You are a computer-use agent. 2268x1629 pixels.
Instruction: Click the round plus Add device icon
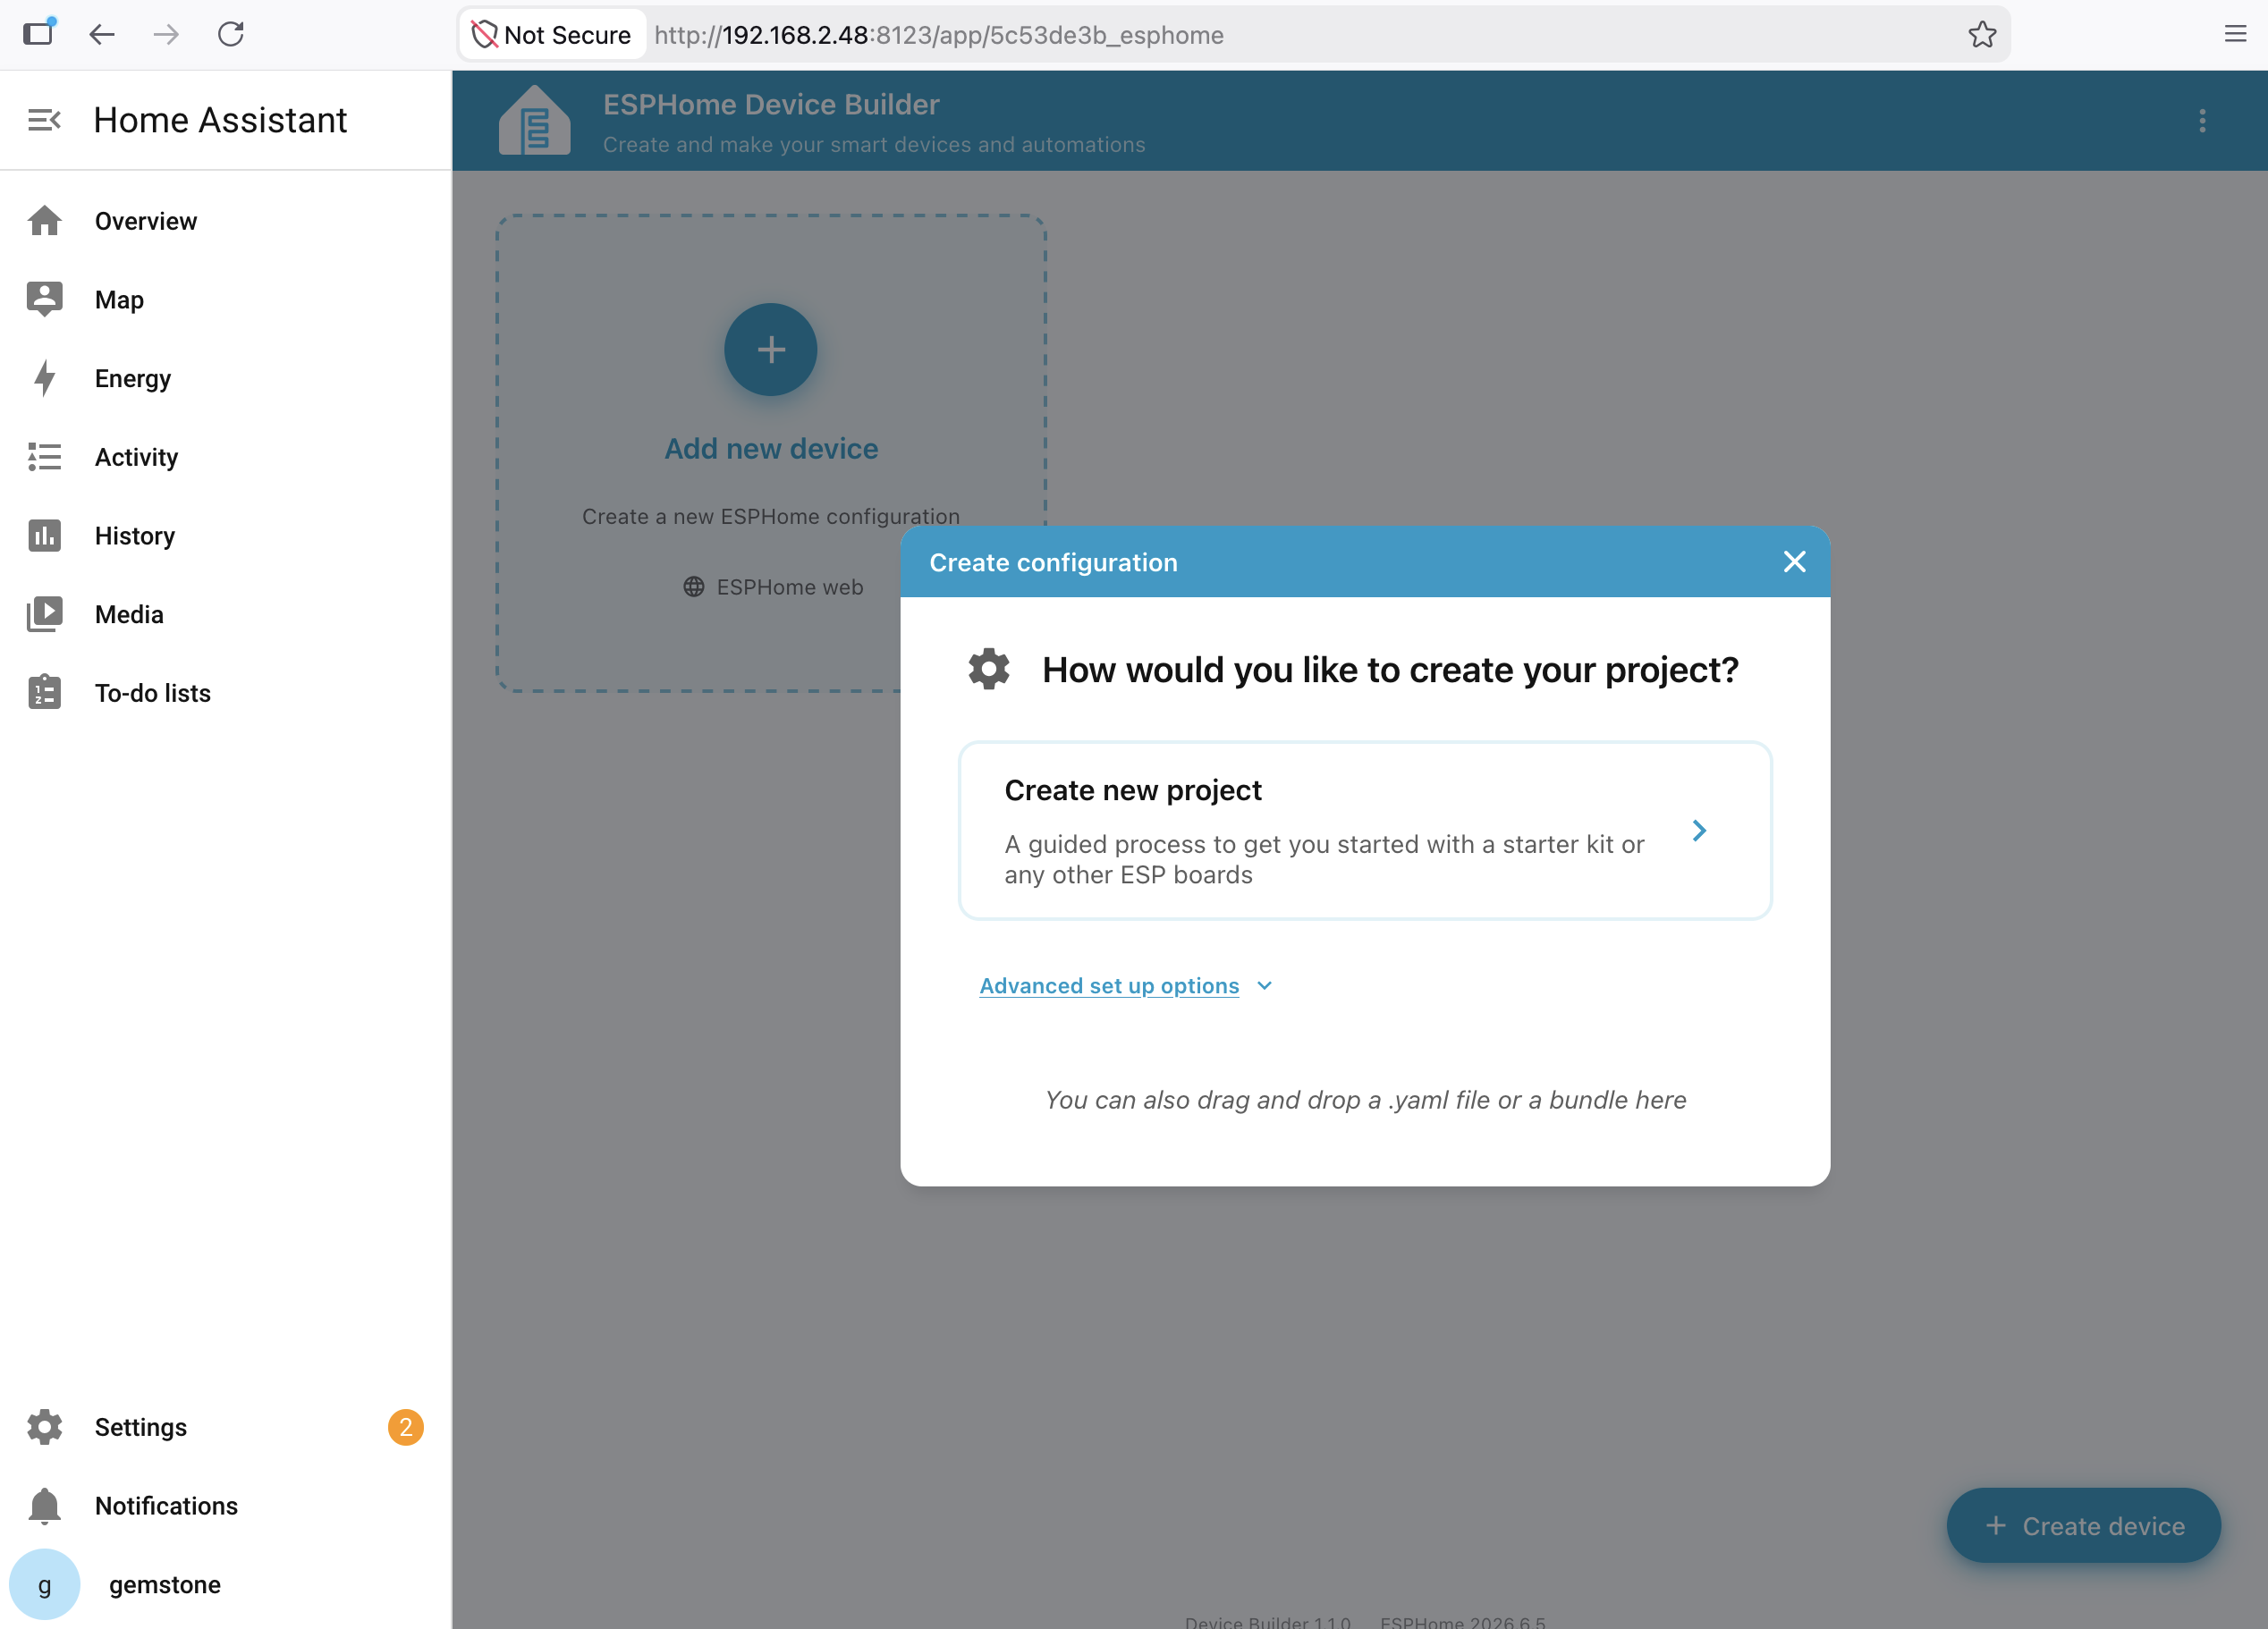[x=771, y=350]
